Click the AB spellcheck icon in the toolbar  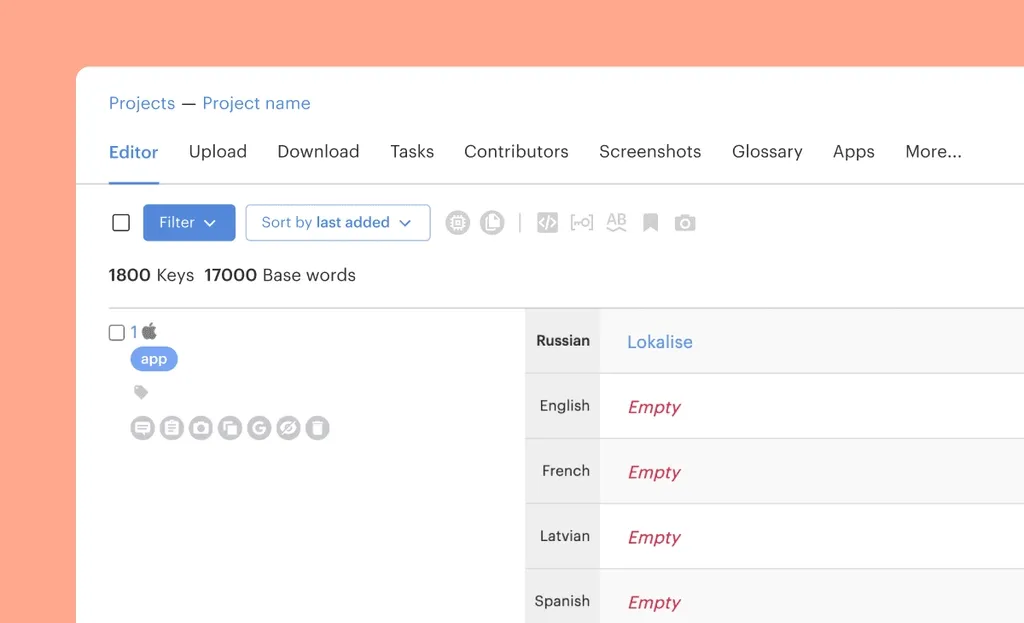point(616,222)
